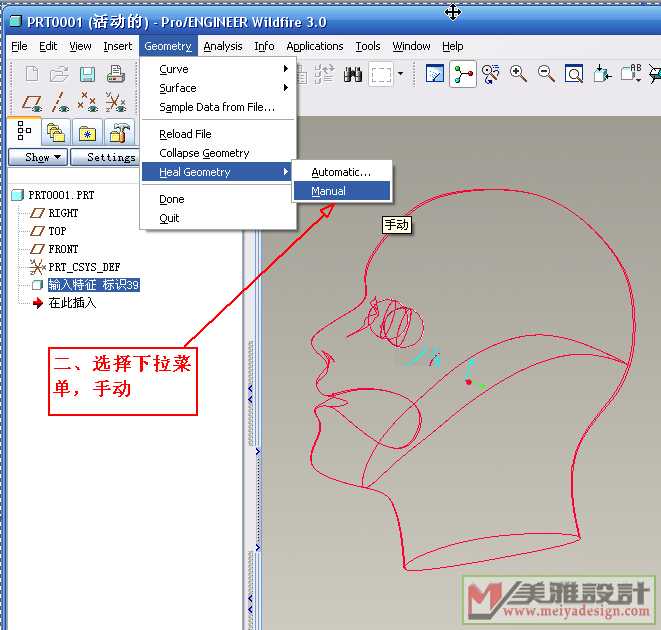Open the Info menu
Viewport: 661px width, 630px height.
pyautogui.click(x=264, y=46)
